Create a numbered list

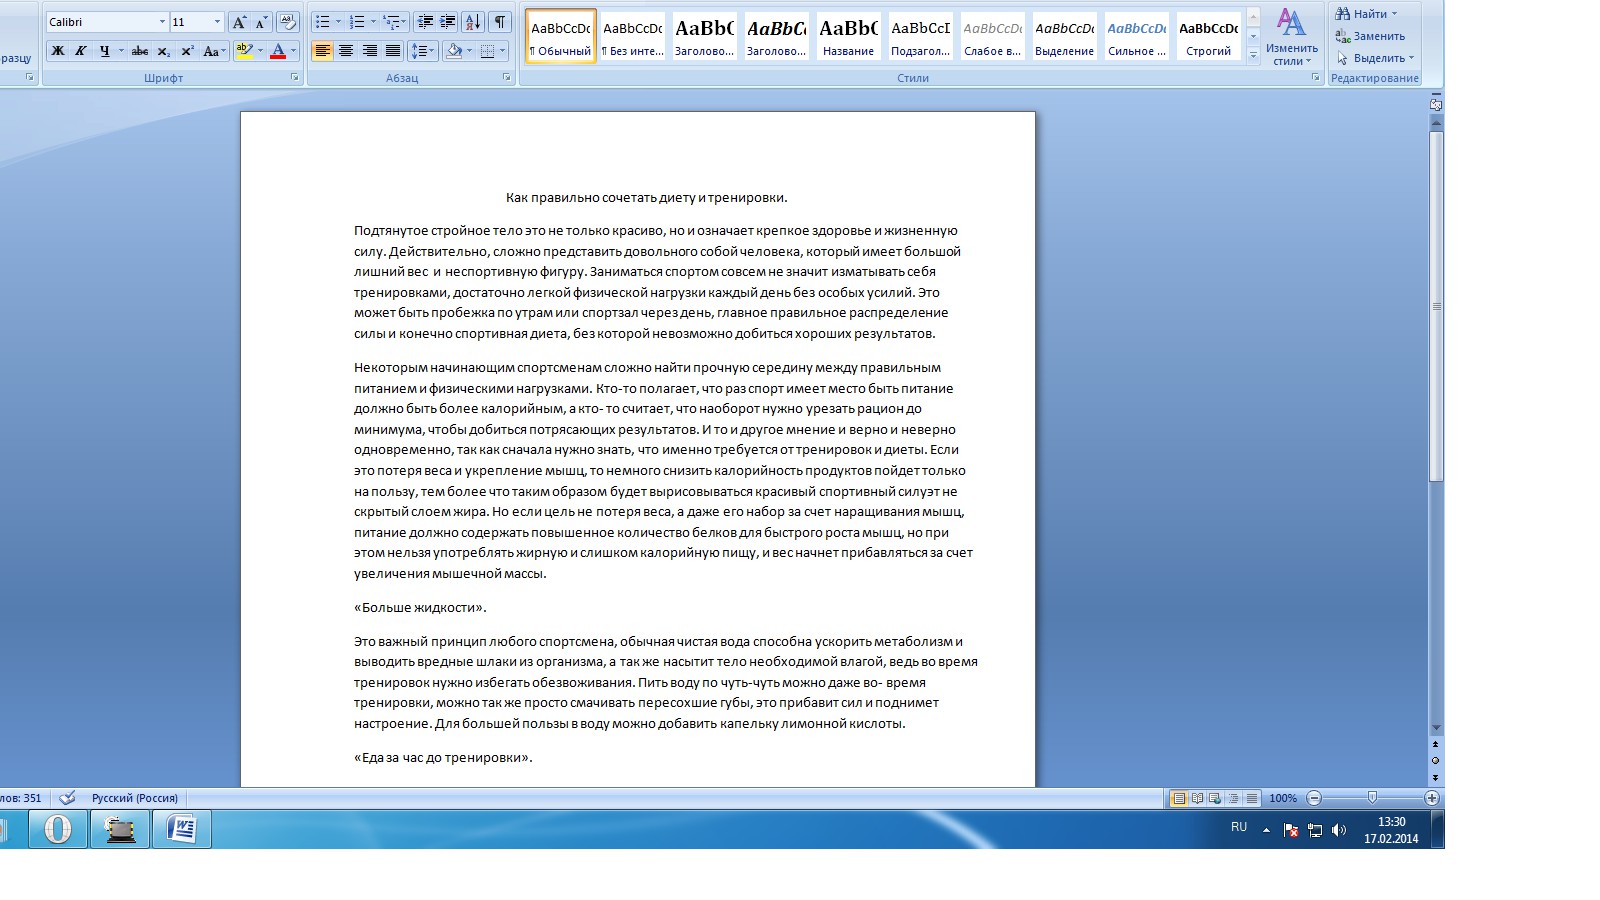[357, 22]
